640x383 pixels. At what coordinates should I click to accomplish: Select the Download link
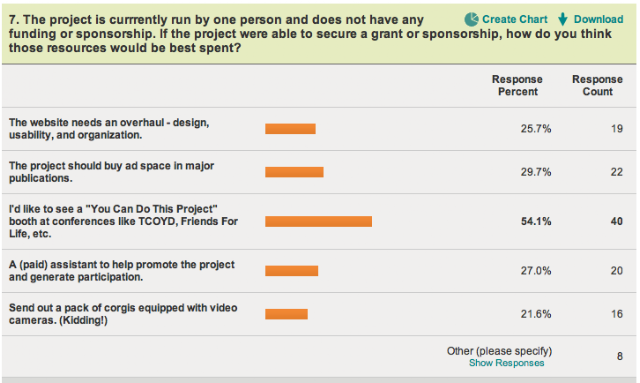tap(598, 19)
